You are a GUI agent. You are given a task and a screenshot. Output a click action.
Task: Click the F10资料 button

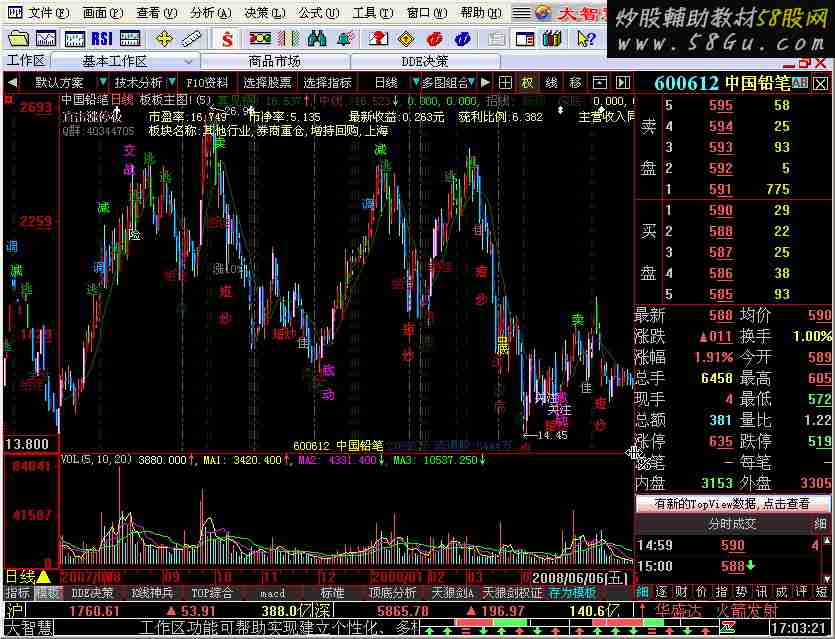coord(207,83)
